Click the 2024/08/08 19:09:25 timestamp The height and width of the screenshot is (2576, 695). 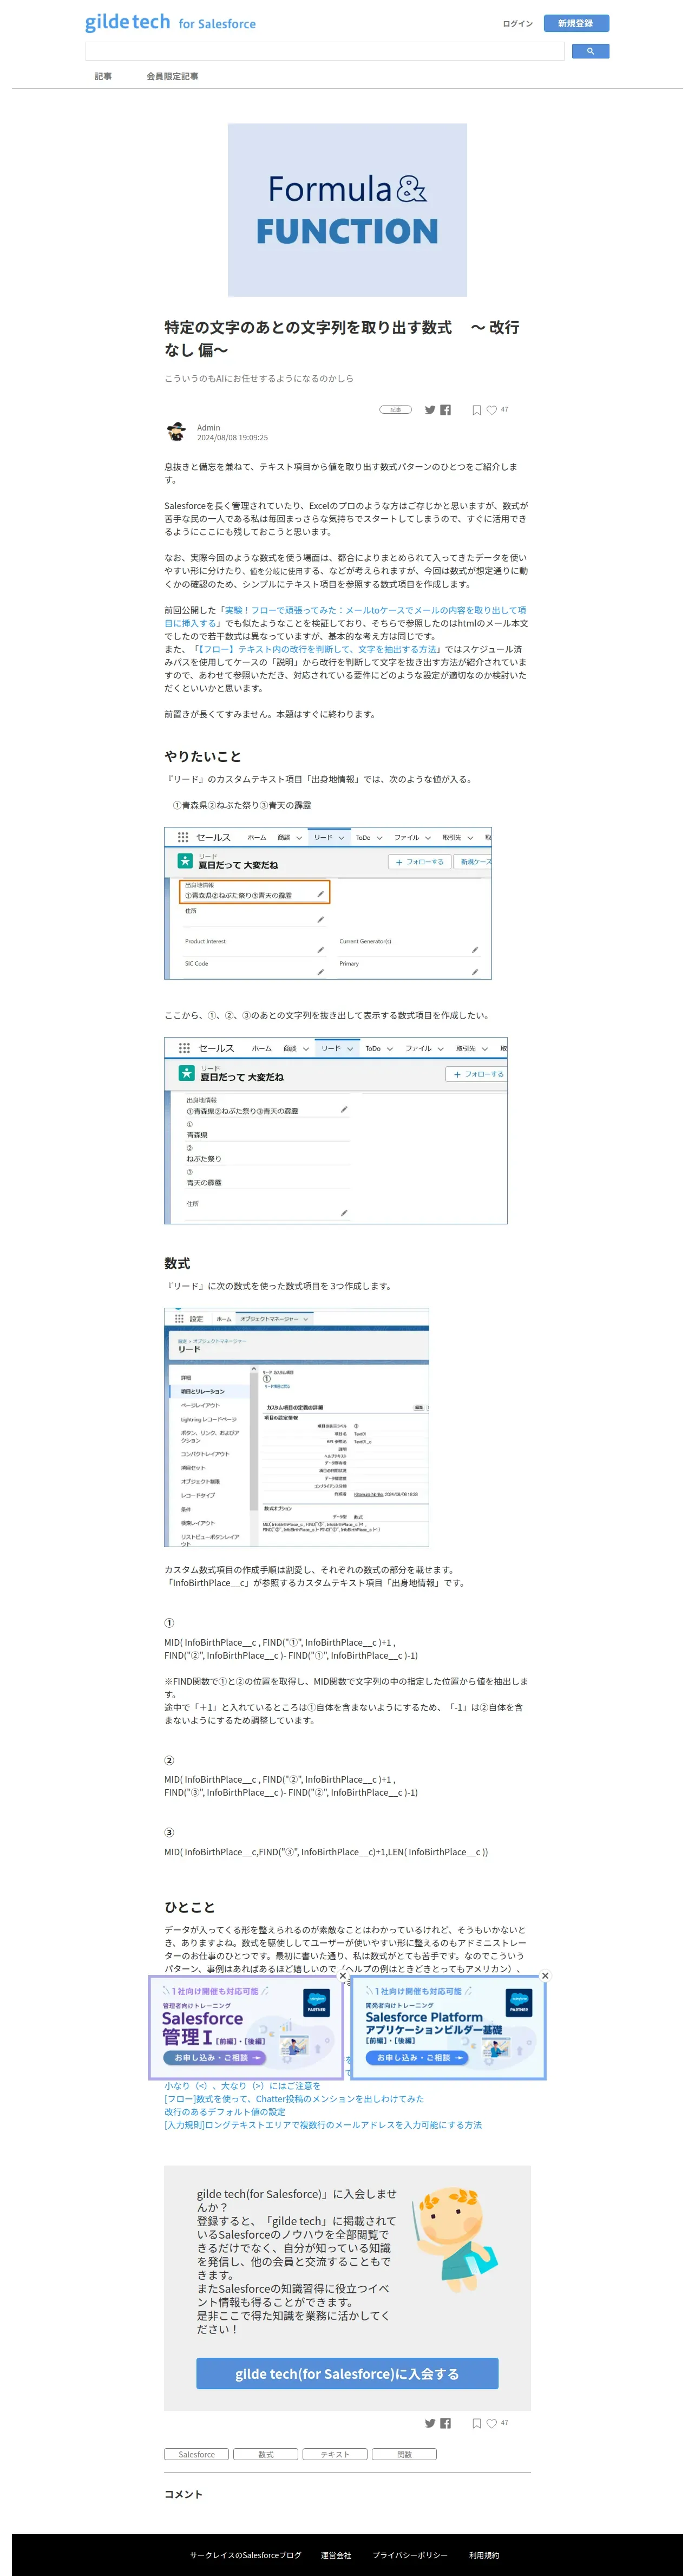click(x=232, y=437)
